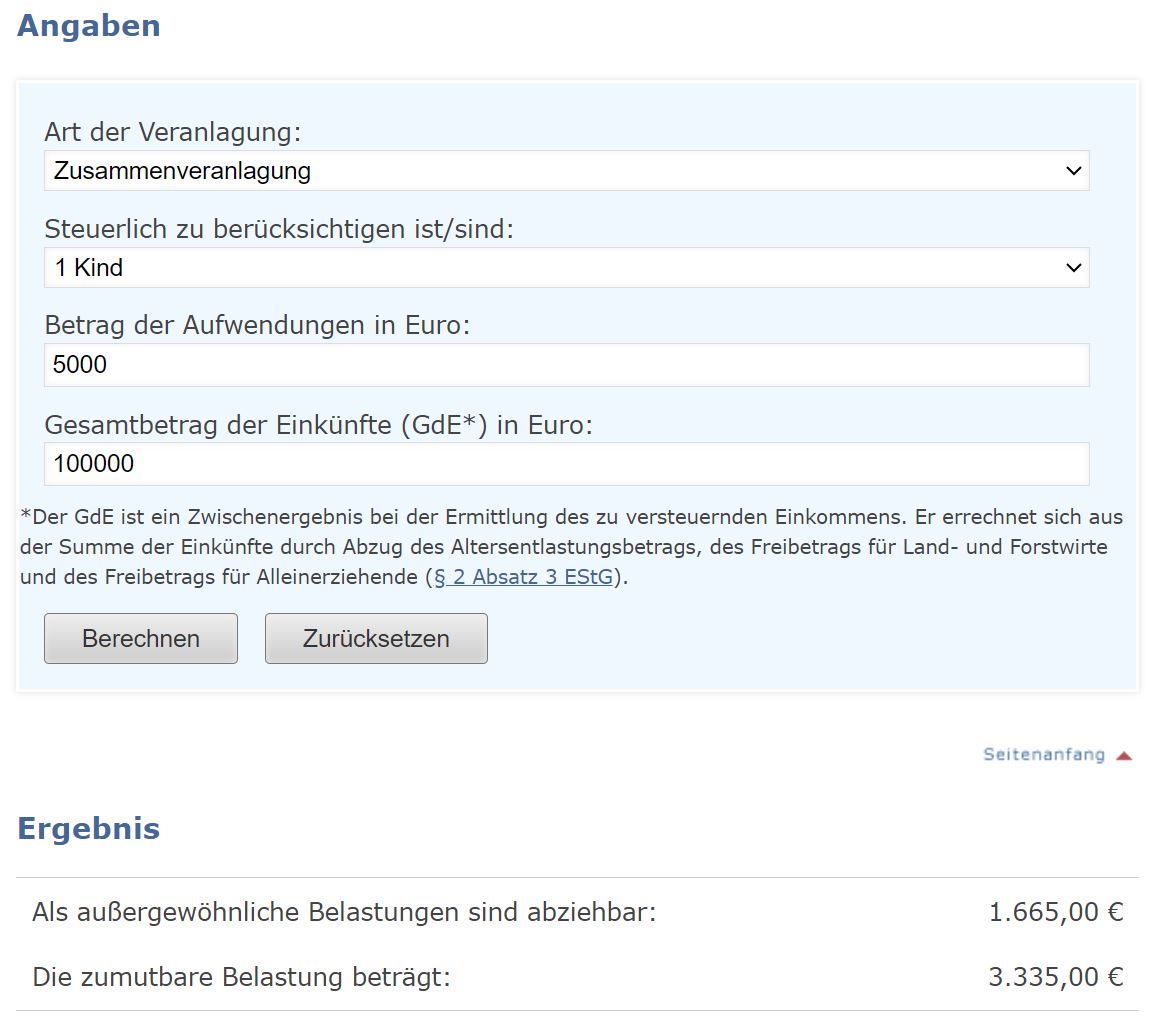Click the chevron on the Kinder selection field

point(1074,267)
